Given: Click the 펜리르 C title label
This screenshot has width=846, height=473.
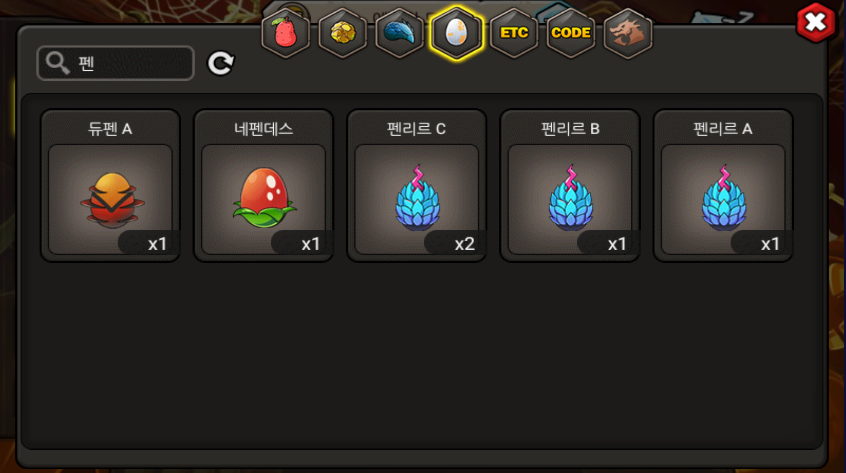Looking at the screenshot, I should tap(417, 129).
